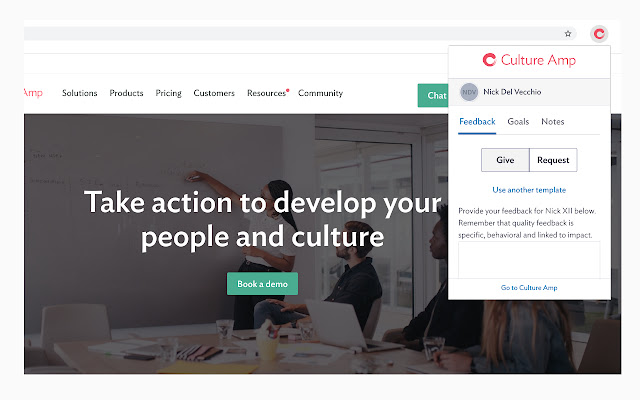This screenshot has width=640, height=400.
Task: Switch to the Feedback tab
Action: pyautogui.click(x=477, y=122)
